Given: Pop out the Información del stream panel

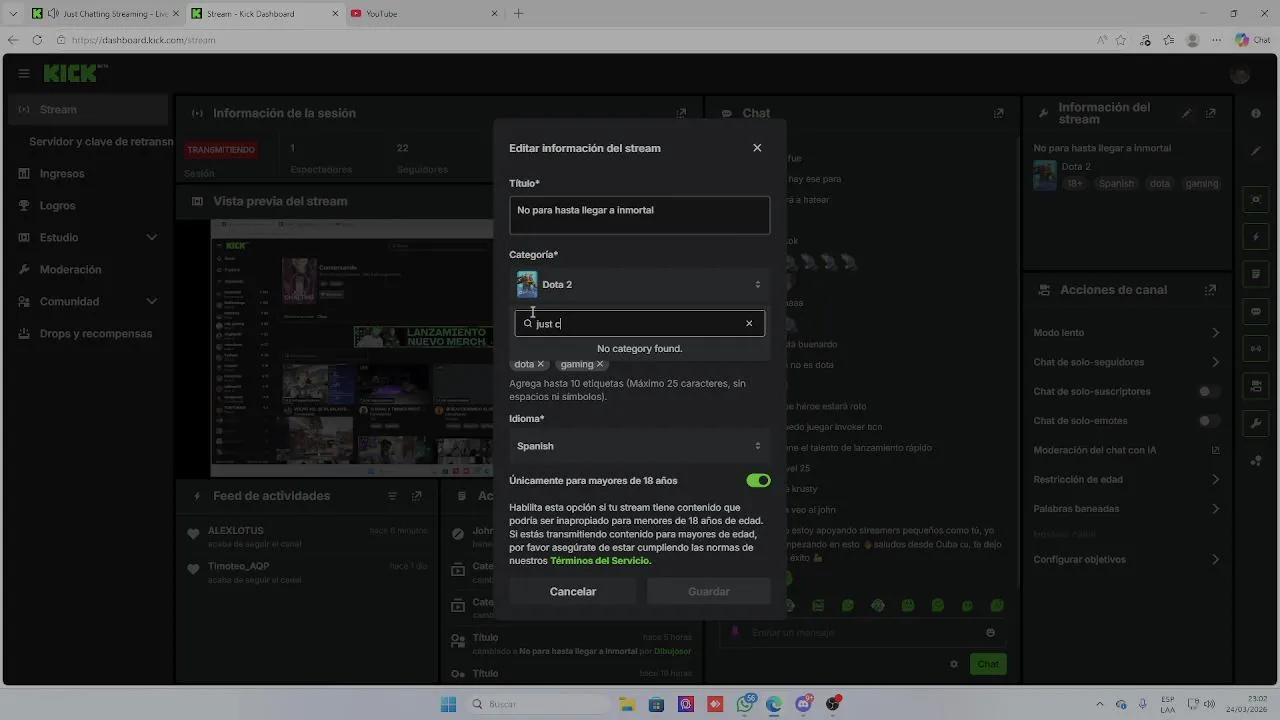Looking at the screenshot, I should coord(1210,114).
